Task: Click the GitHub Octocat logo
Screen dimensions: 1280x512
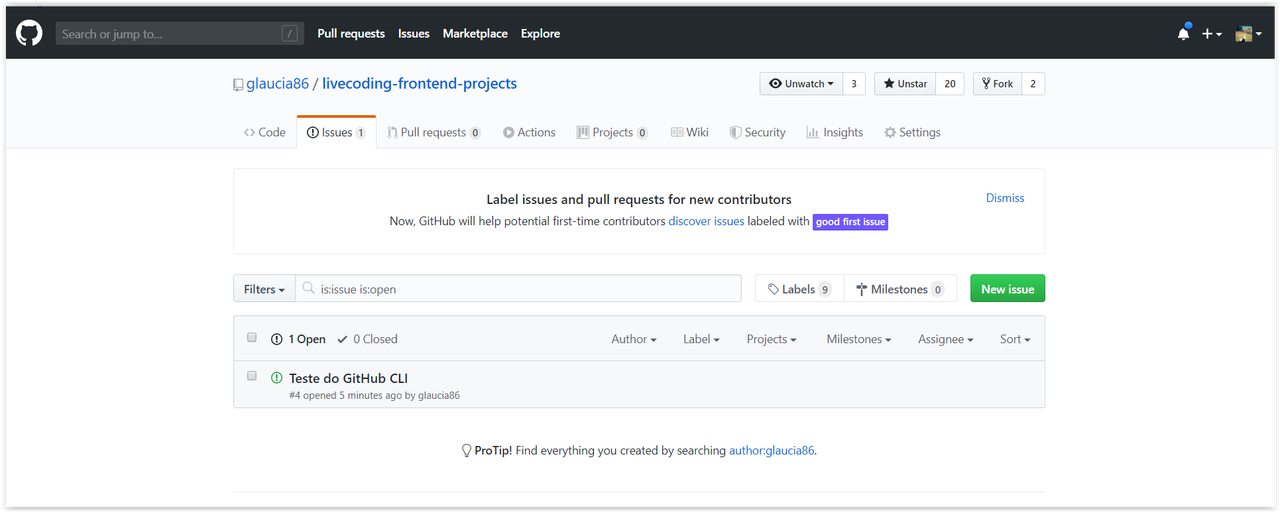Action: [29, 33]
